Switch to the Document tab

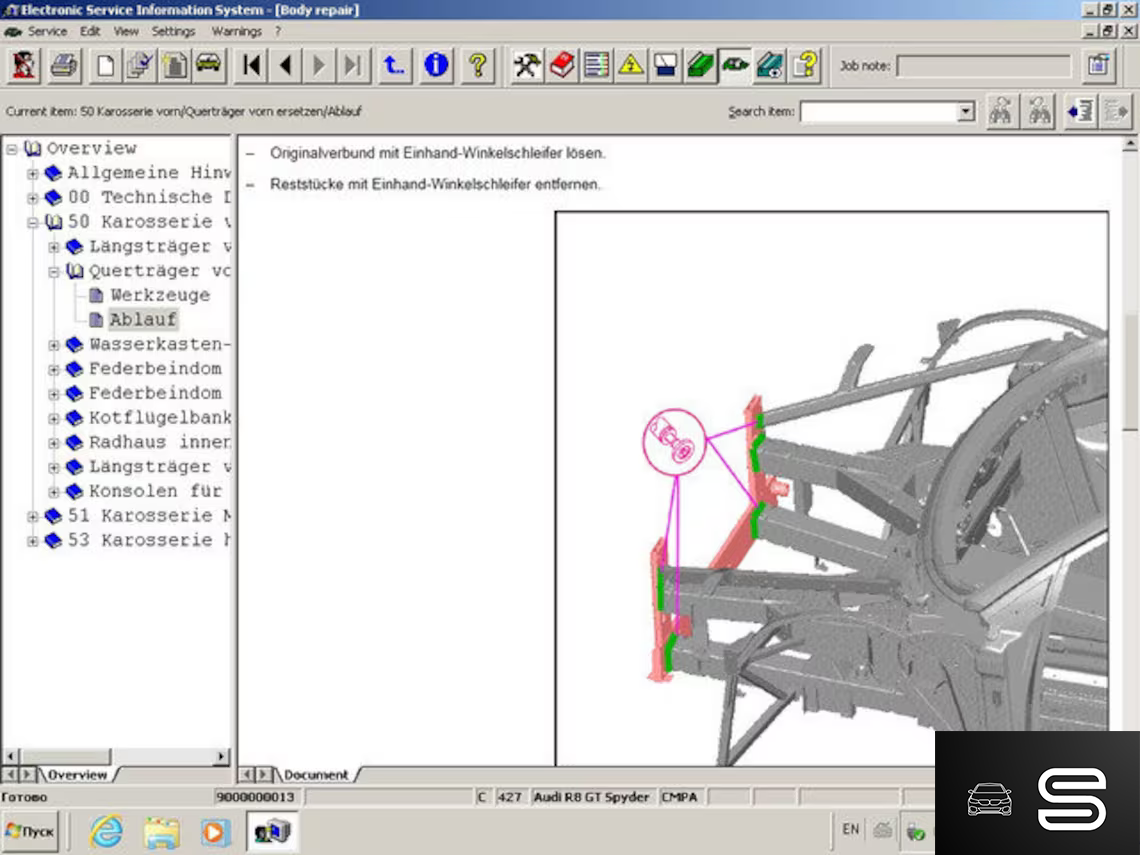[316, 775]
